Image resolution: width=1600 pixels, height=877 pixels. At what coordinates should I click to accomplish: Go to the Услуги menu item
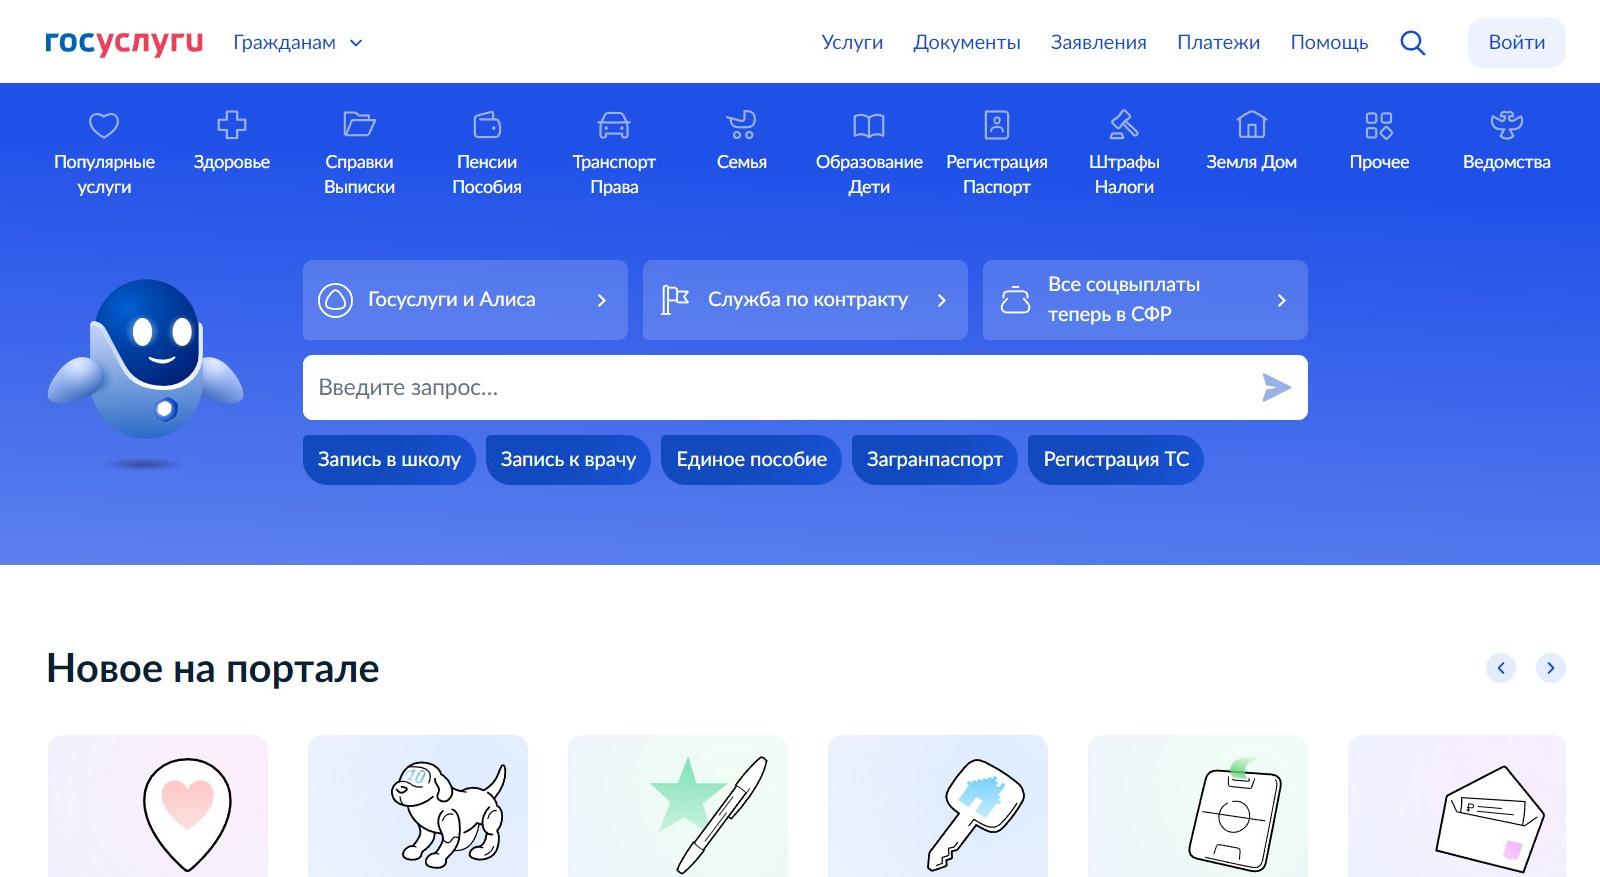tap(852, 42)
